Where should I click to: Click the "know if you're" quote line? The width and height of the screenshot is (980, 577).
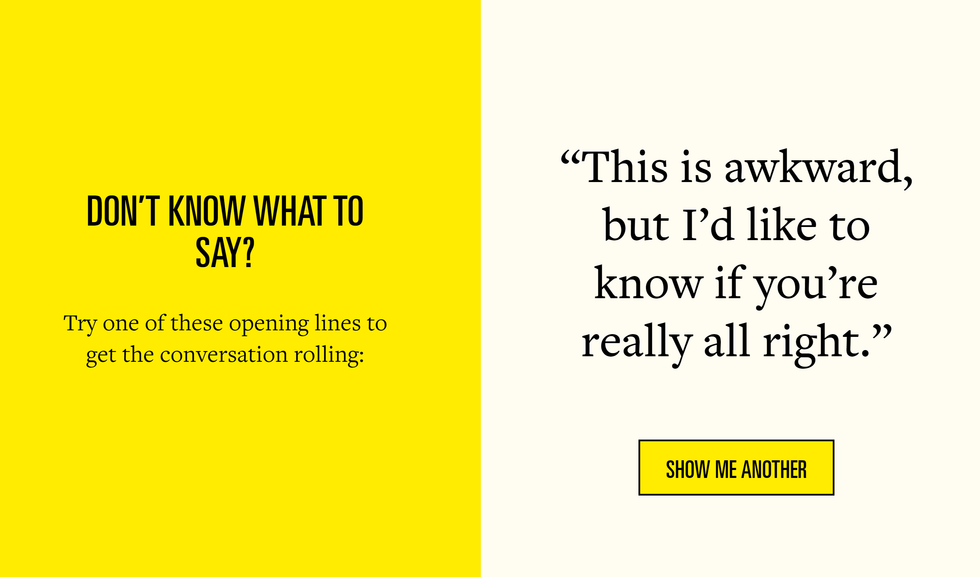[736, 284]
